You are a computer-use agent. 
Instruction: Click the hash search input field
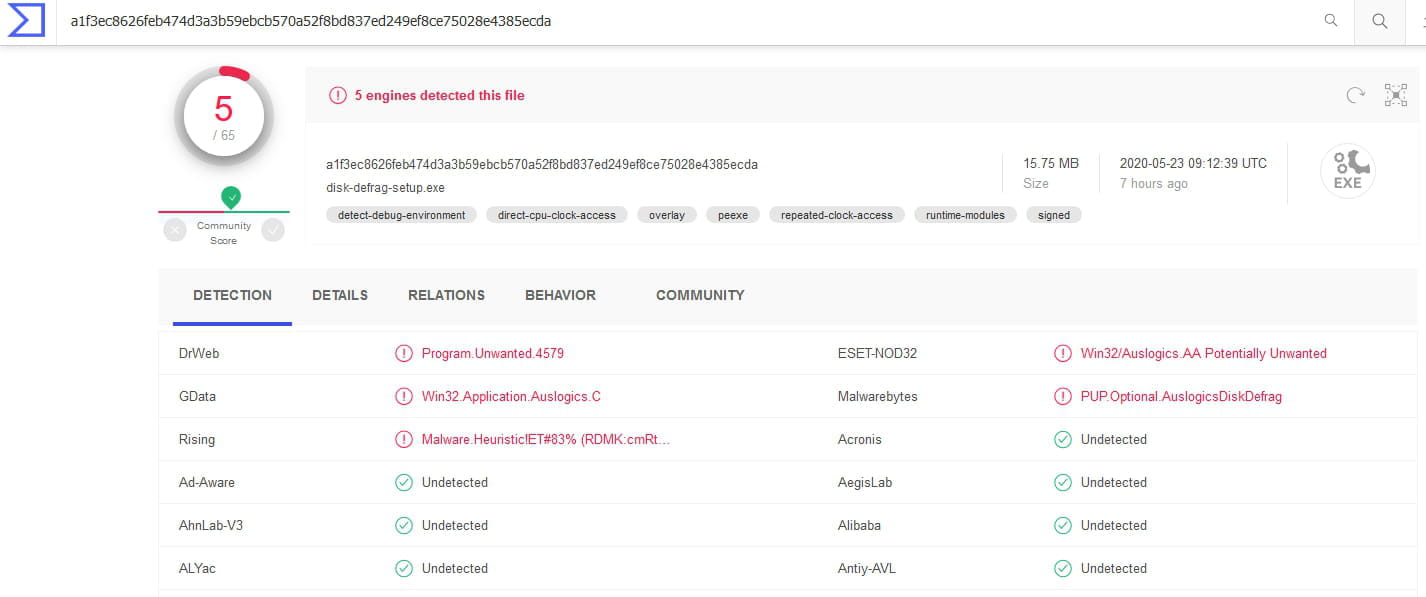(x=690, y=21)
